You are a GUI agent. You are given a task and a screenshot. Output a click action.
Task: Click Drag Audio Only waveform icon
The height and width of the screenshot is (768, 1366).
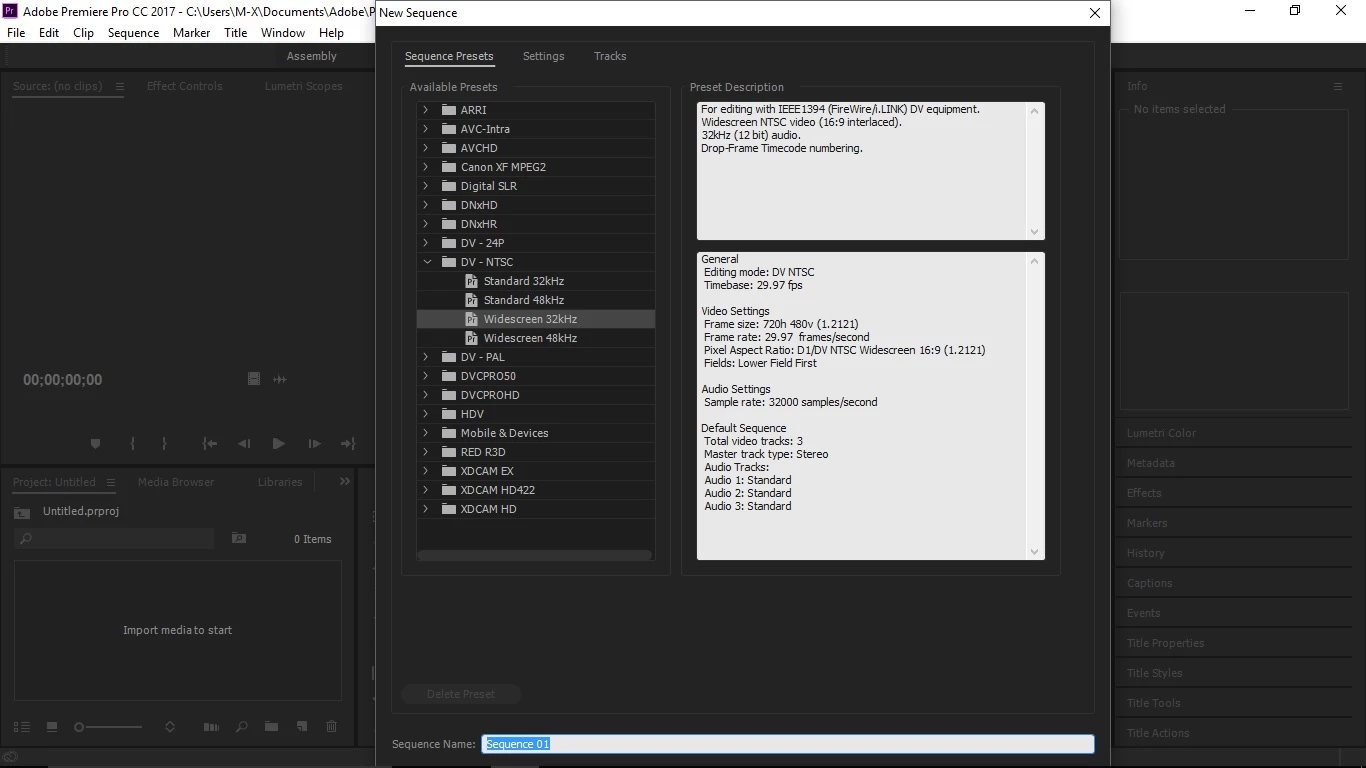(280, 379)
